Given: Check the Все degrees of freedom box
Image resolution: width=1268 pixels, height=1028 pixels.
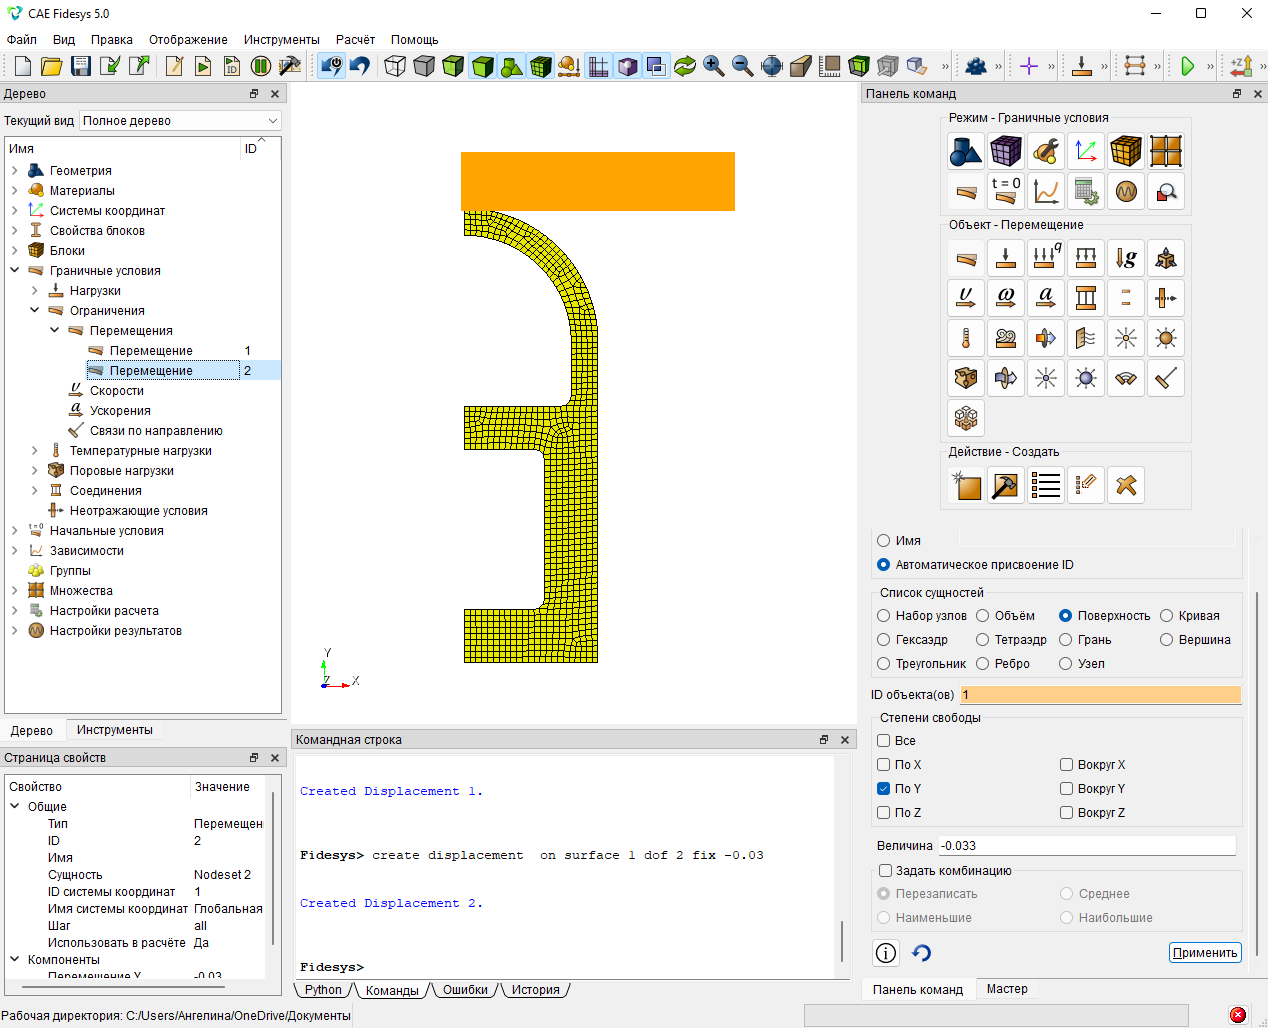Looking at the screenshot, I should tap(884, 741).
